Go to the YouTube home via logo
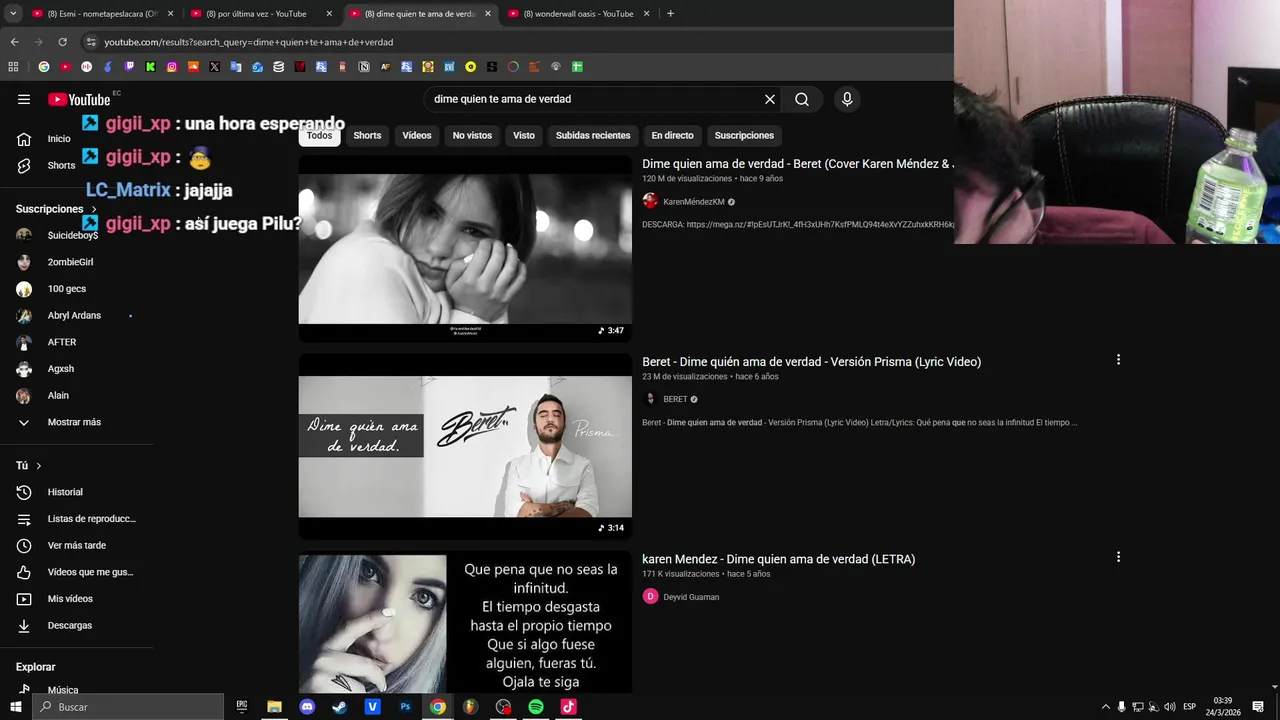 click(79, 99)
